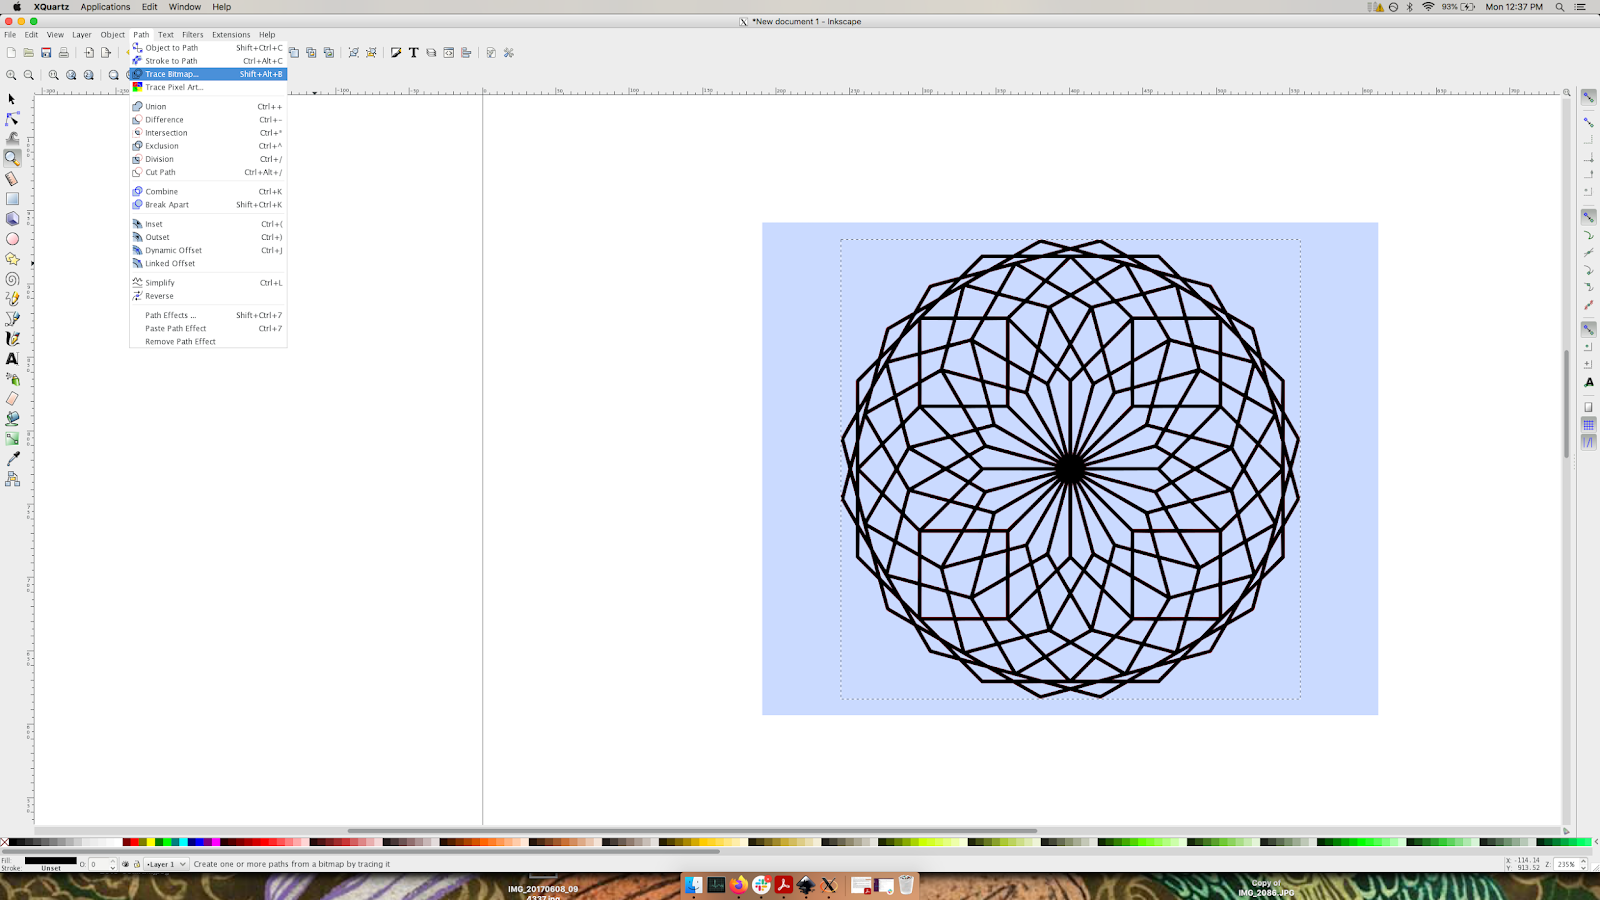Select Union in the Path menu
Viewport: 1600px width, 900px height.
(x=155, y=106)
